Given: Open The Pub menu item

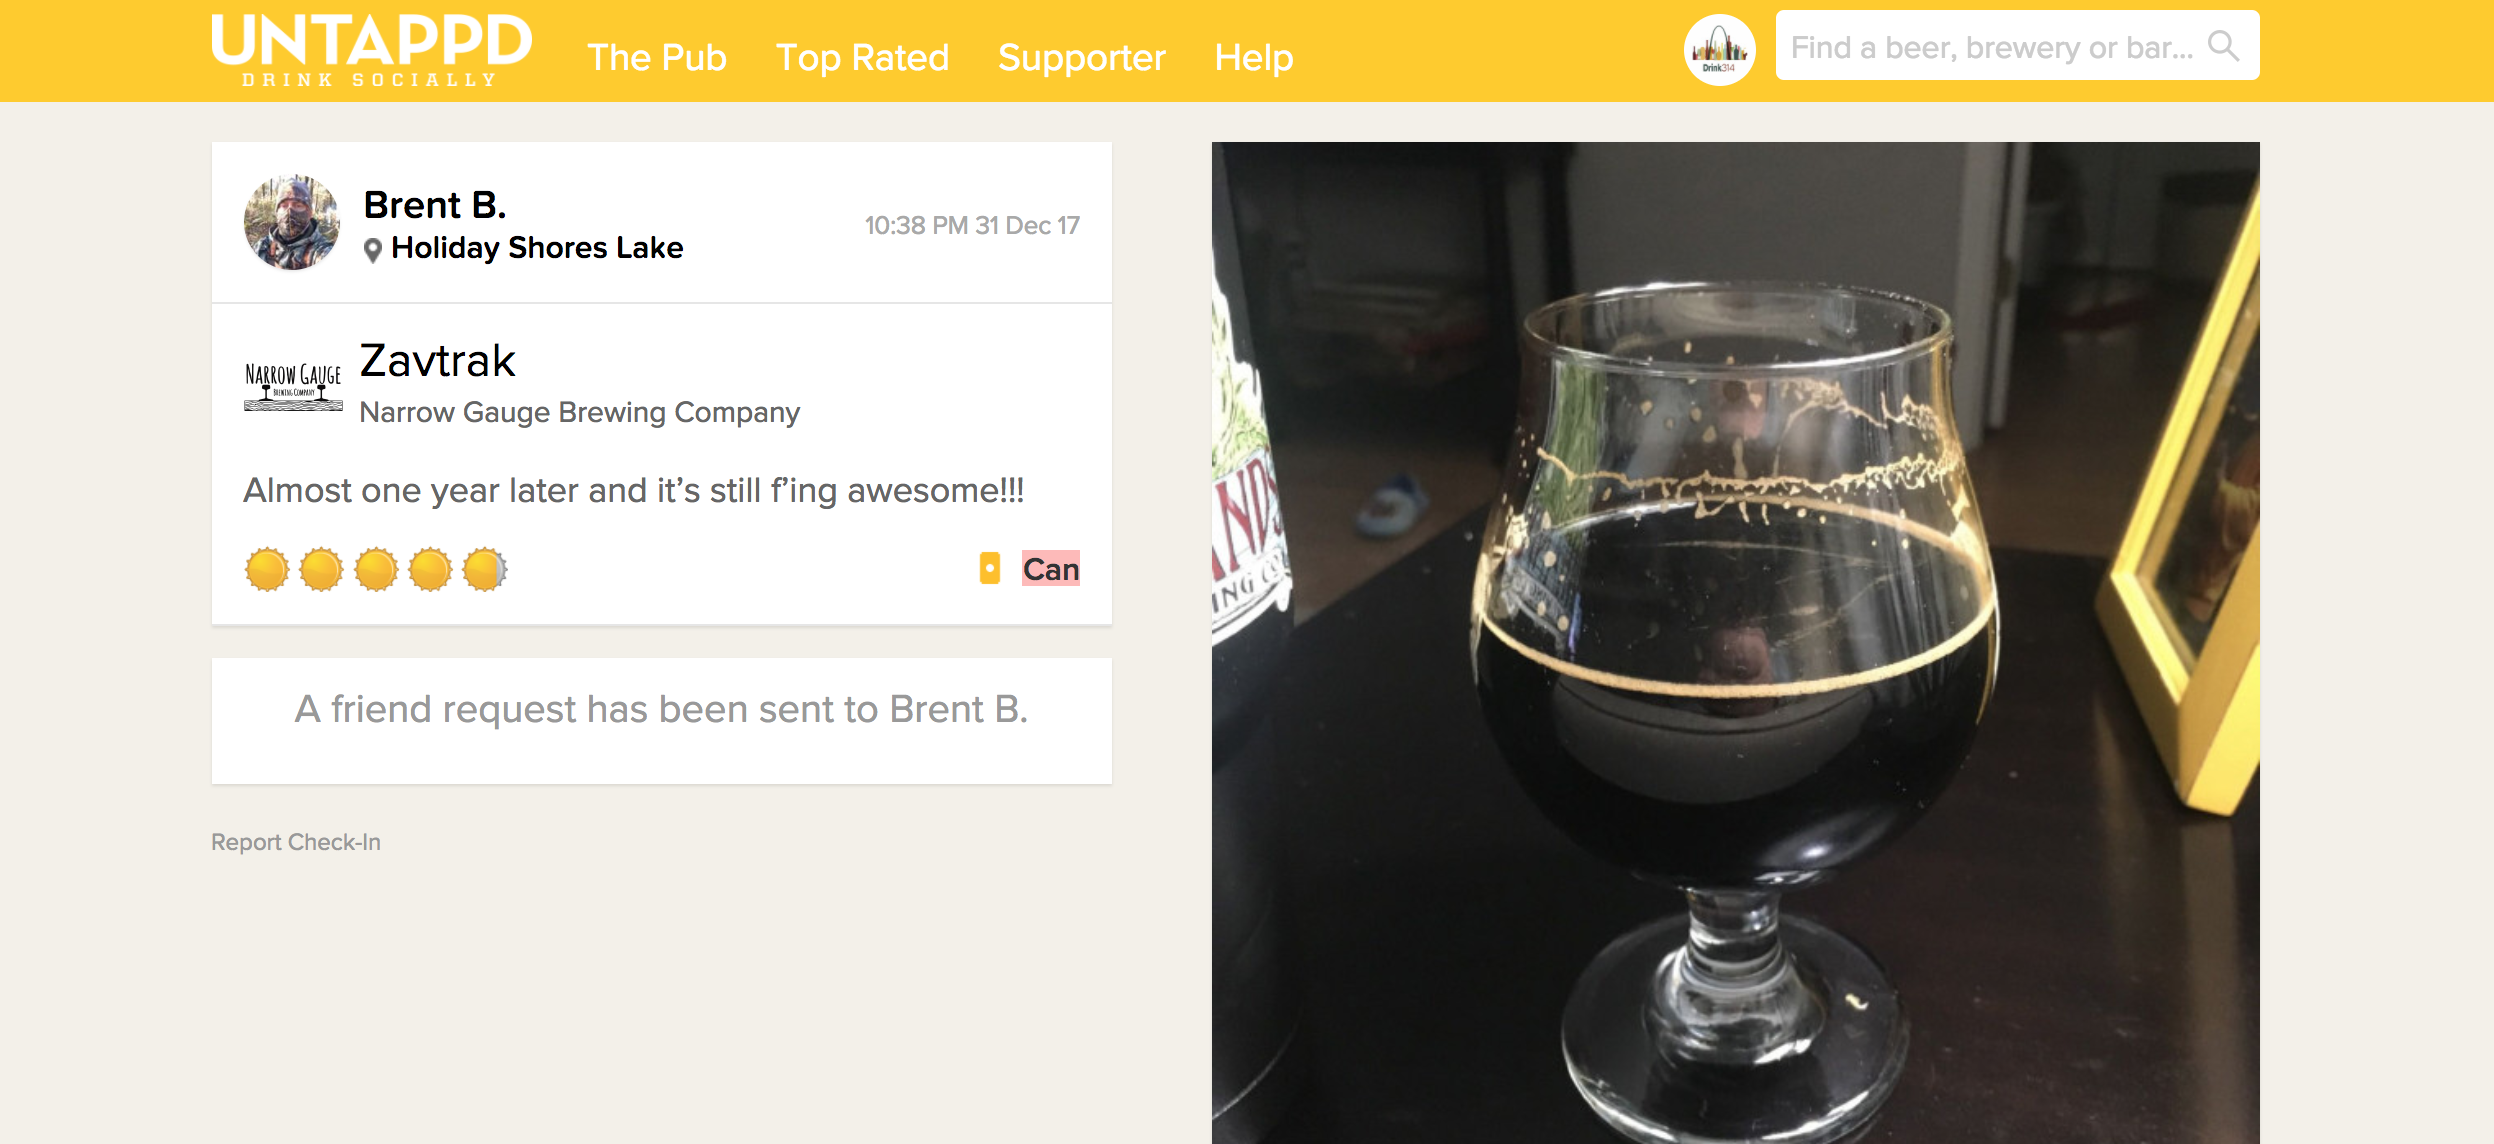Looking at the screenshot, I should (x=656, y=57).
